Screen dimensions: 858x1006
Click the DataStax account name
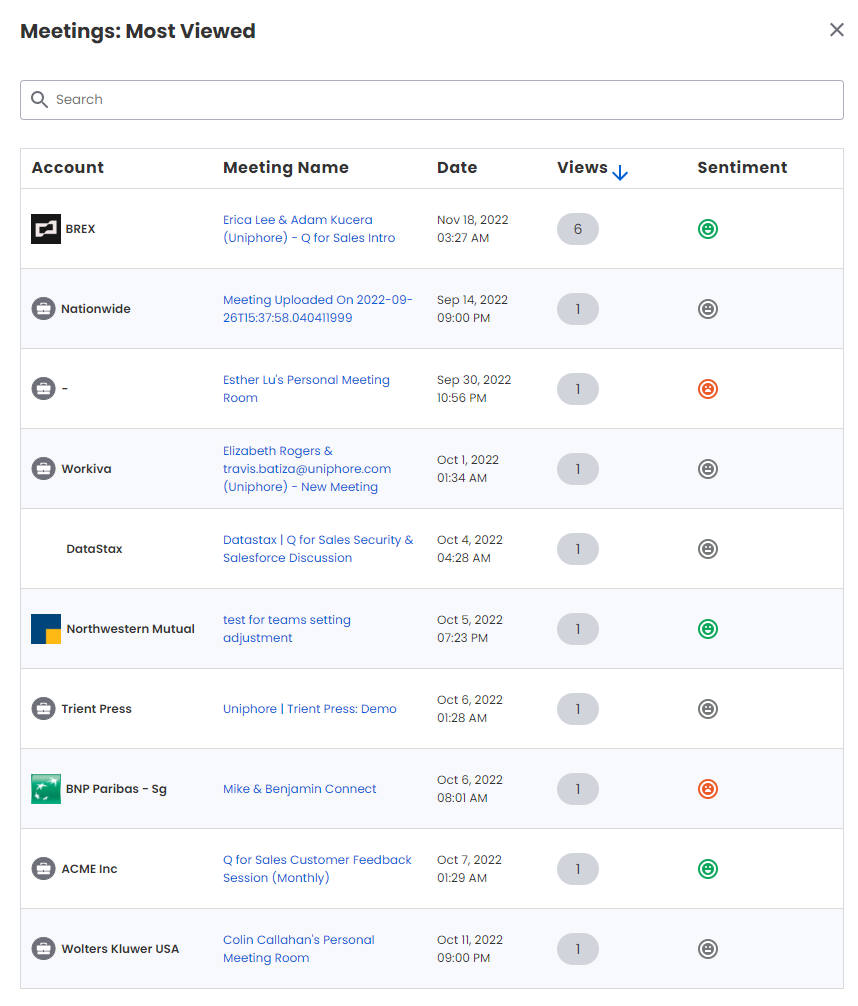coord(94,549)
